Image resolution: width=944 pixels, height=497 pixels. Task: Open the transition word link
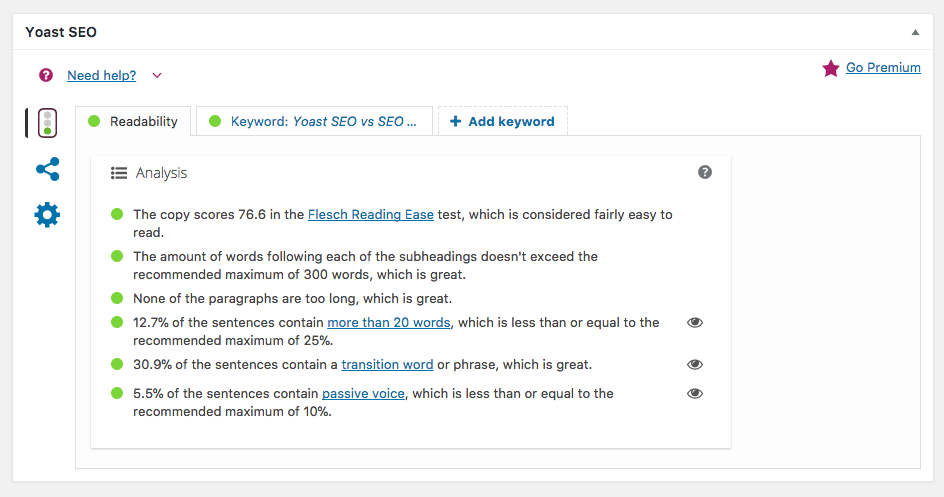[387, 365]
